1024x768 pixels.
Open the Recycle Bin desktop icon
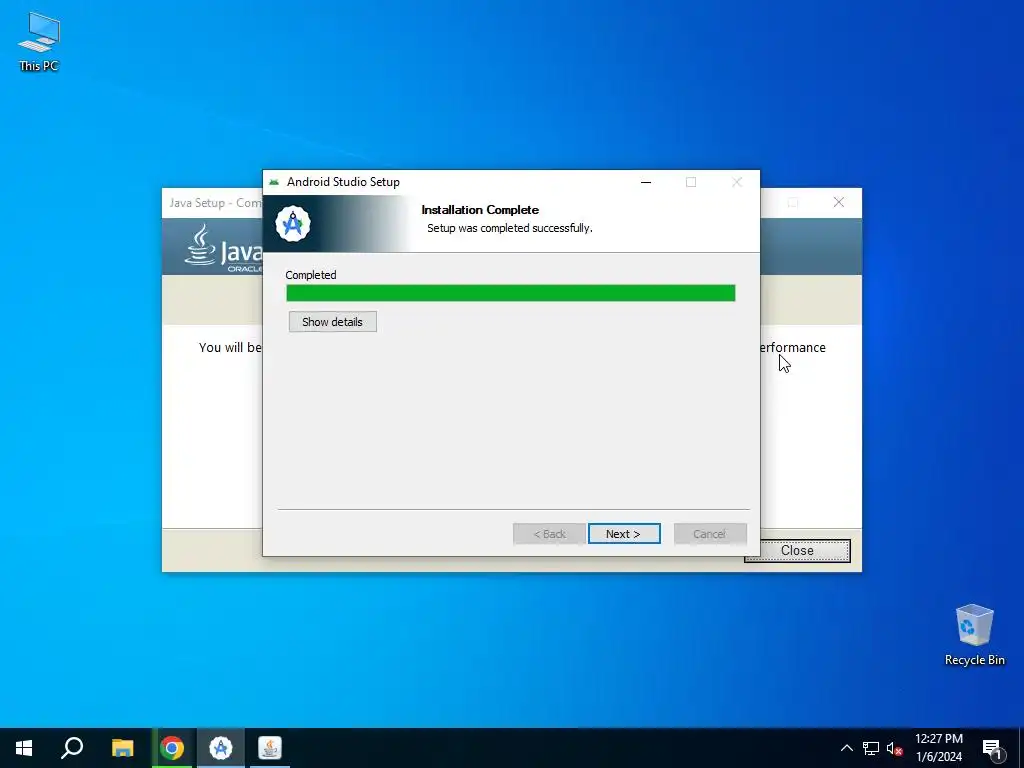click(974, 635)
